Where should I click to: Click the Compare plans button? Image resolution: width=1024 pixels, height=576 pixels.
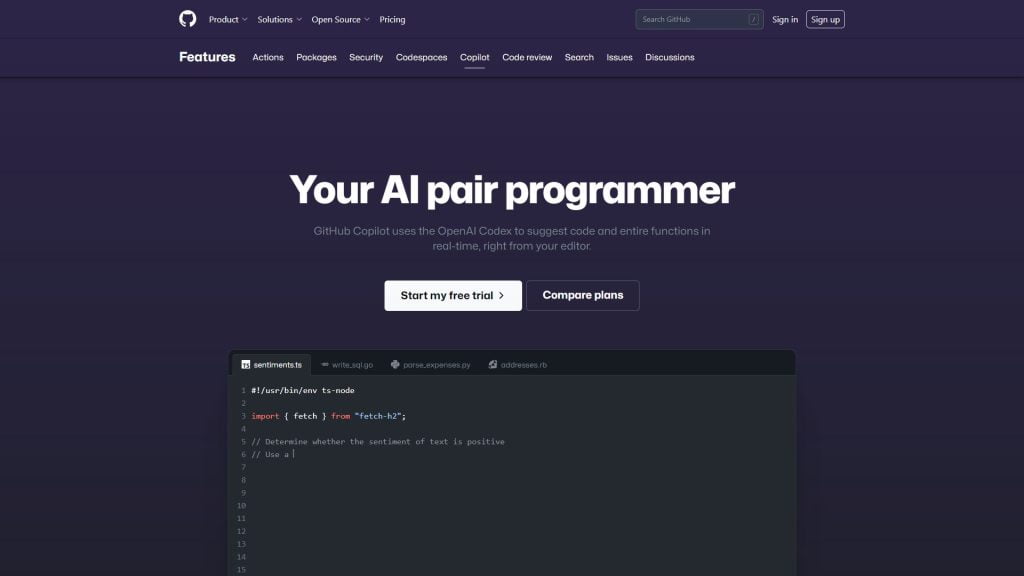pos(582,295)
